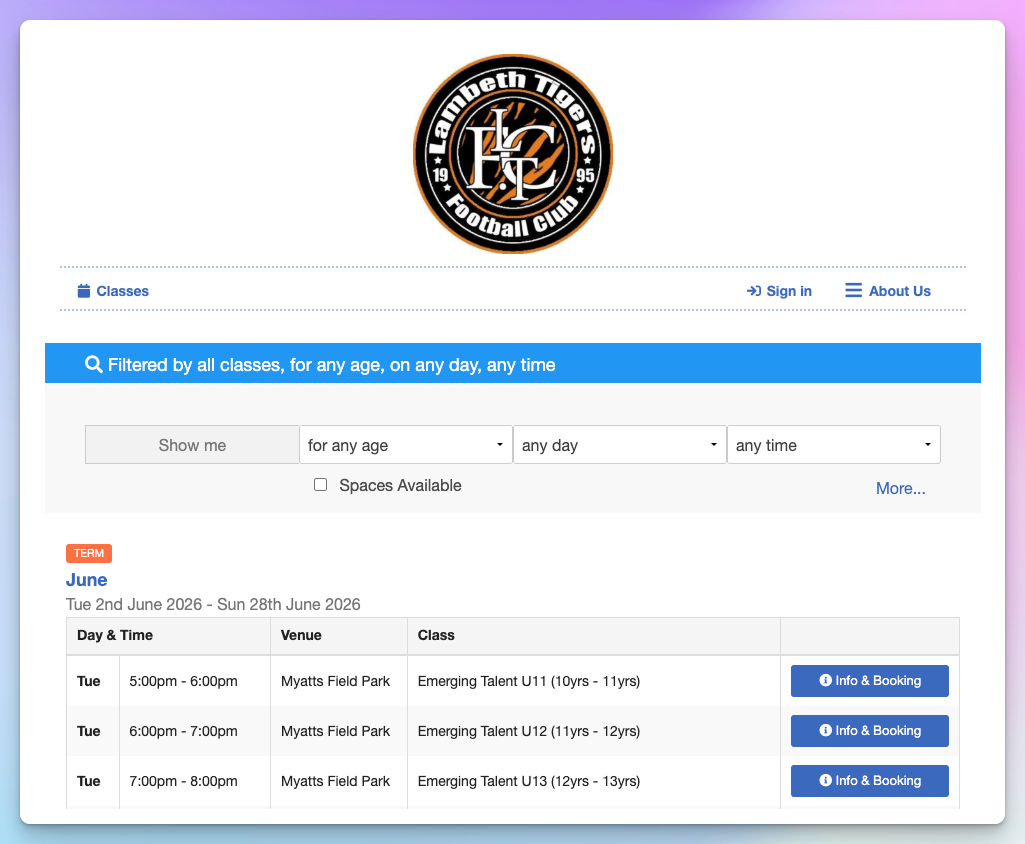Click 'Emerging Talent U13 (12yrs - 13yrs)' class text
The width and height of the screenshot is (1025, 844).
[529, 781]
